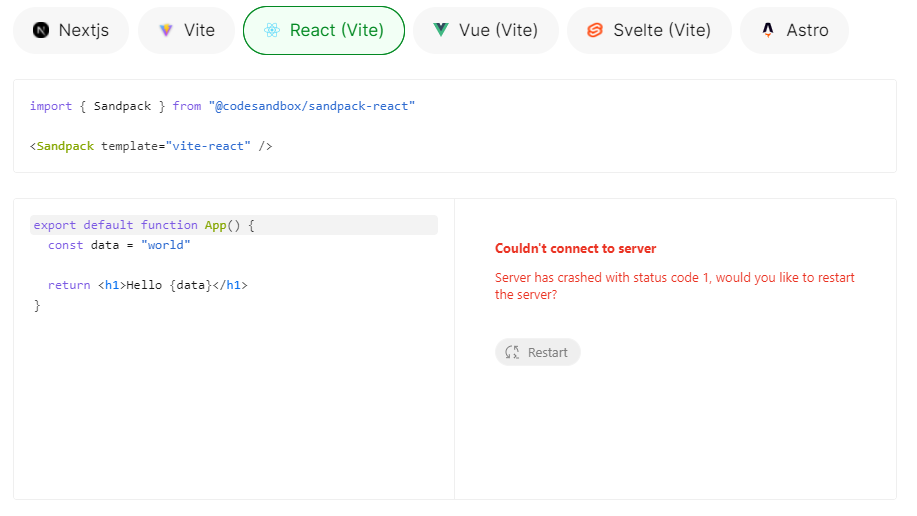Click the const data = "world" line
Image resolution: width=917 pixels, height=516 pixels.
(x=119, y=245)
